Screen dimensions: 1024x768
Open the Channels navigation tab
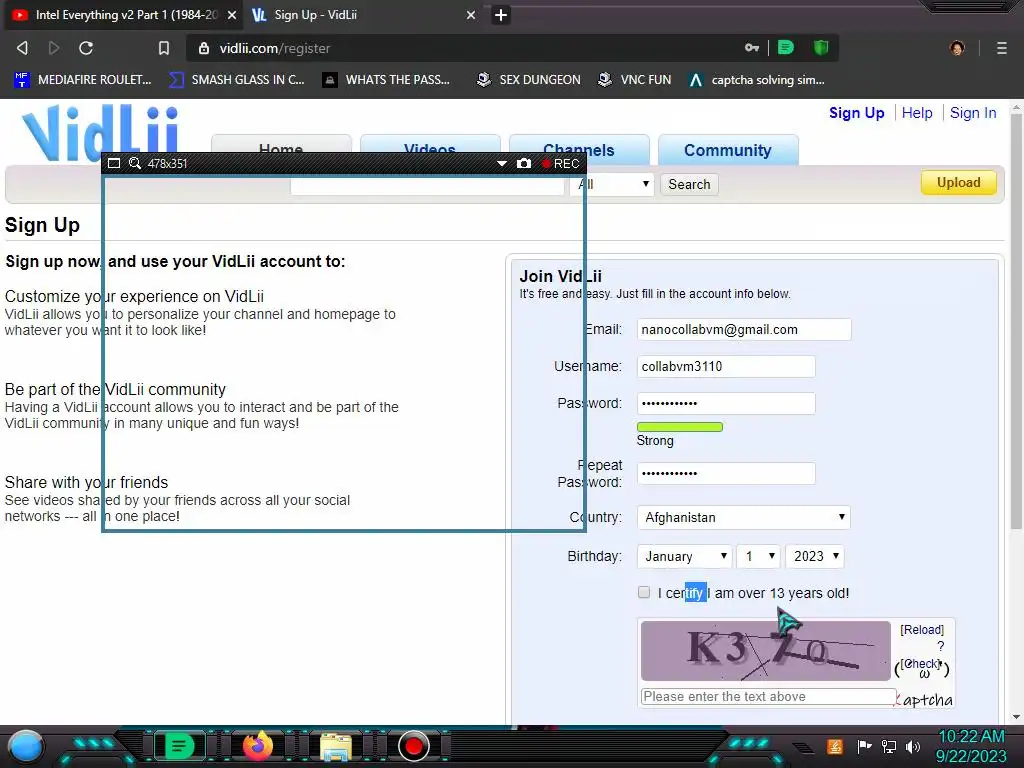[x=579, y=150]
